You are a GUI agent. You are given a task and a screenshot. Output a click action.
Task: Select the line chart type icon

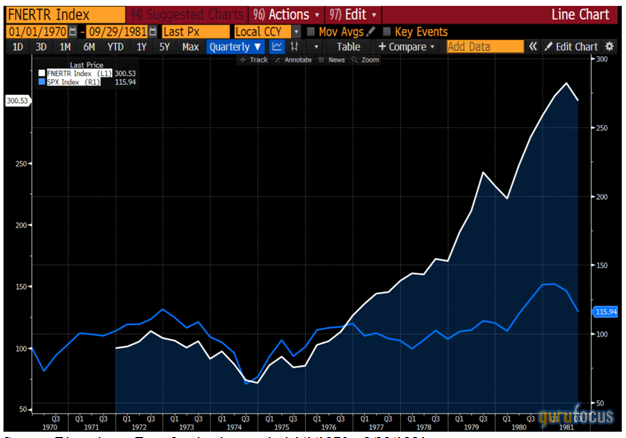[x=277, y=47]
